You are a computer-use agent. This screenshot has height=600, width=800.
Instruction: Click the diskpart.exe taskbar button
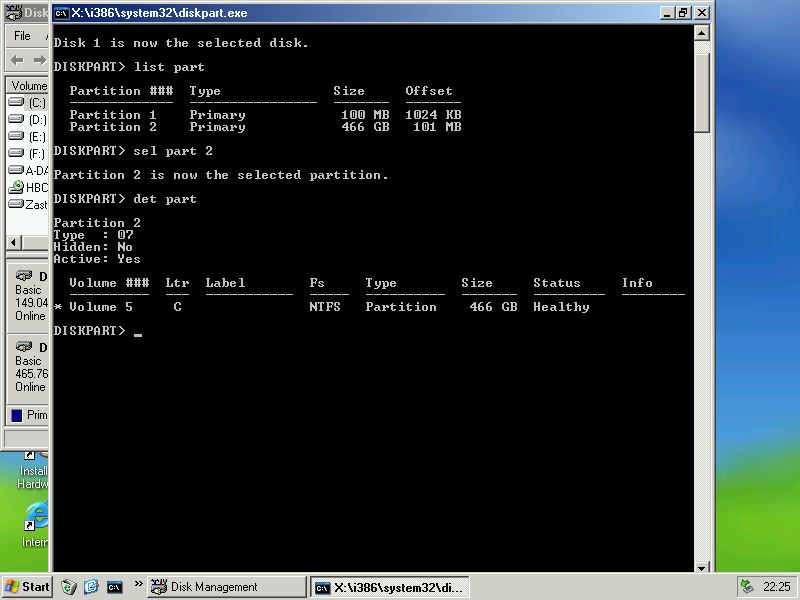click(x=388, y=587)
